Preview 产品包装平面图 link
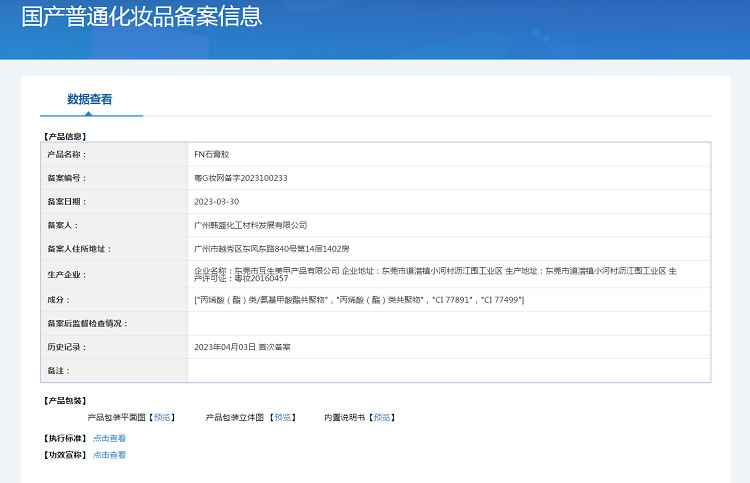The height and width of the screenshot is (483, 750). pos(162,417)
